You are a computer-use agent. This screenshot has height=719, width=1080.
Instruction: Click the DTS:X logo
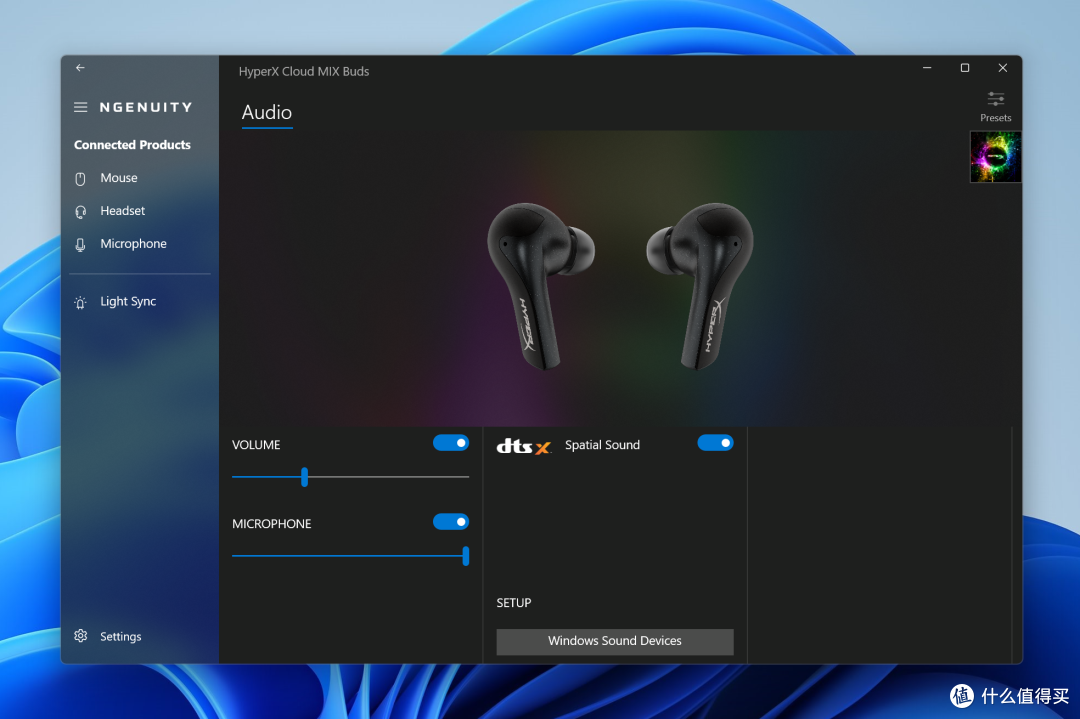(524, 446)
